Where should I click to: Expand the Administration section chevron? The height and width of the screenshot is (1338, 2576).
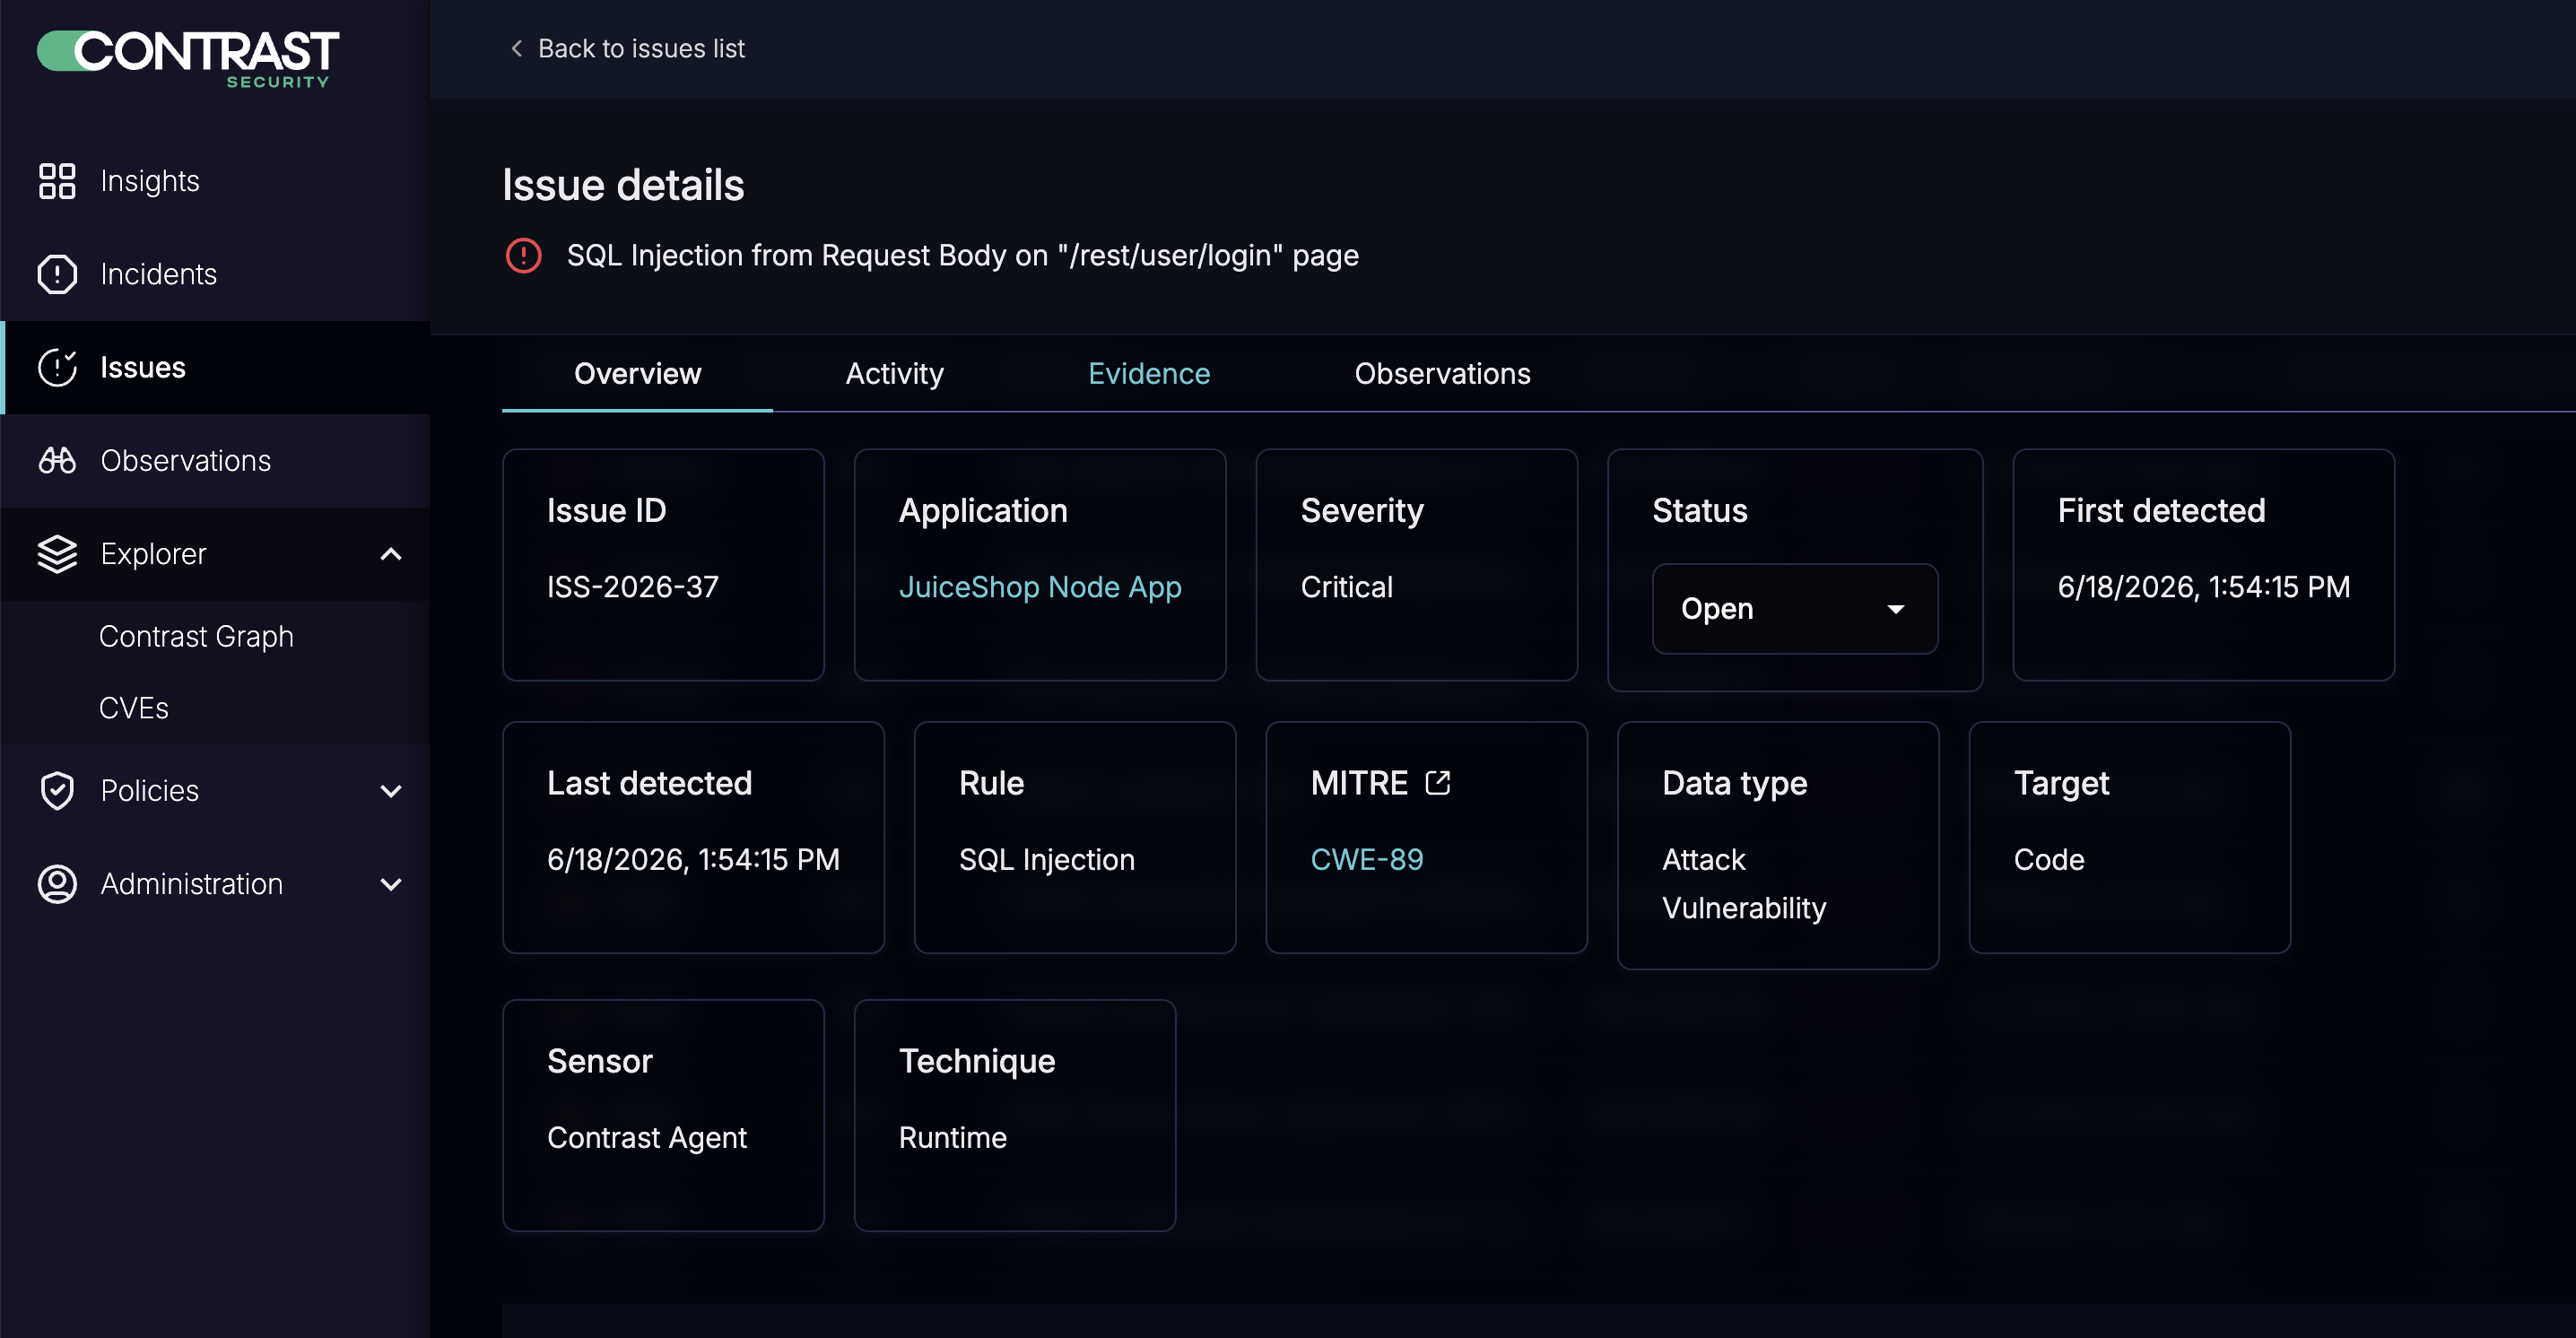point(391,884)
